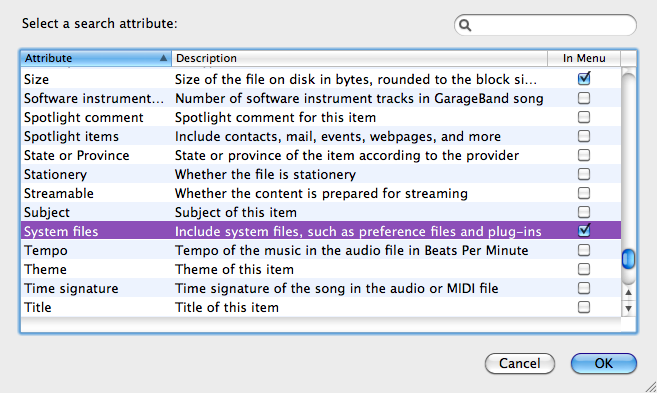Click the magnifying glass search icon

pos(465,26)
